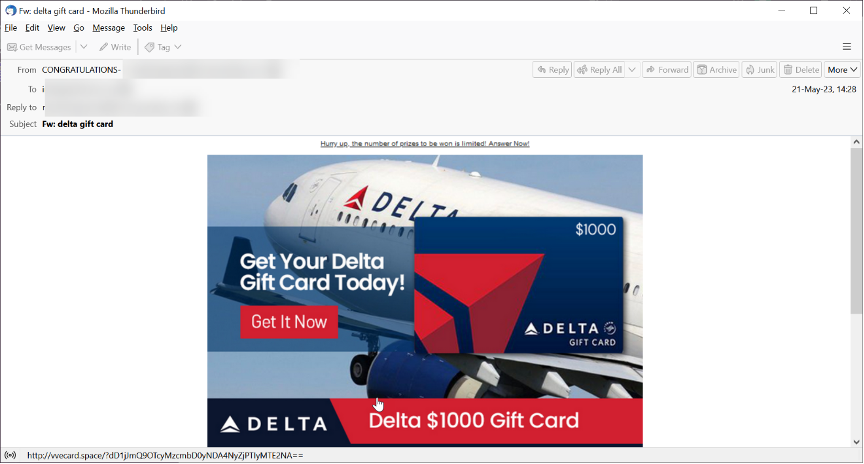Open the Message menu
Screen dimensions: 864x464
(x=109, y=28)
